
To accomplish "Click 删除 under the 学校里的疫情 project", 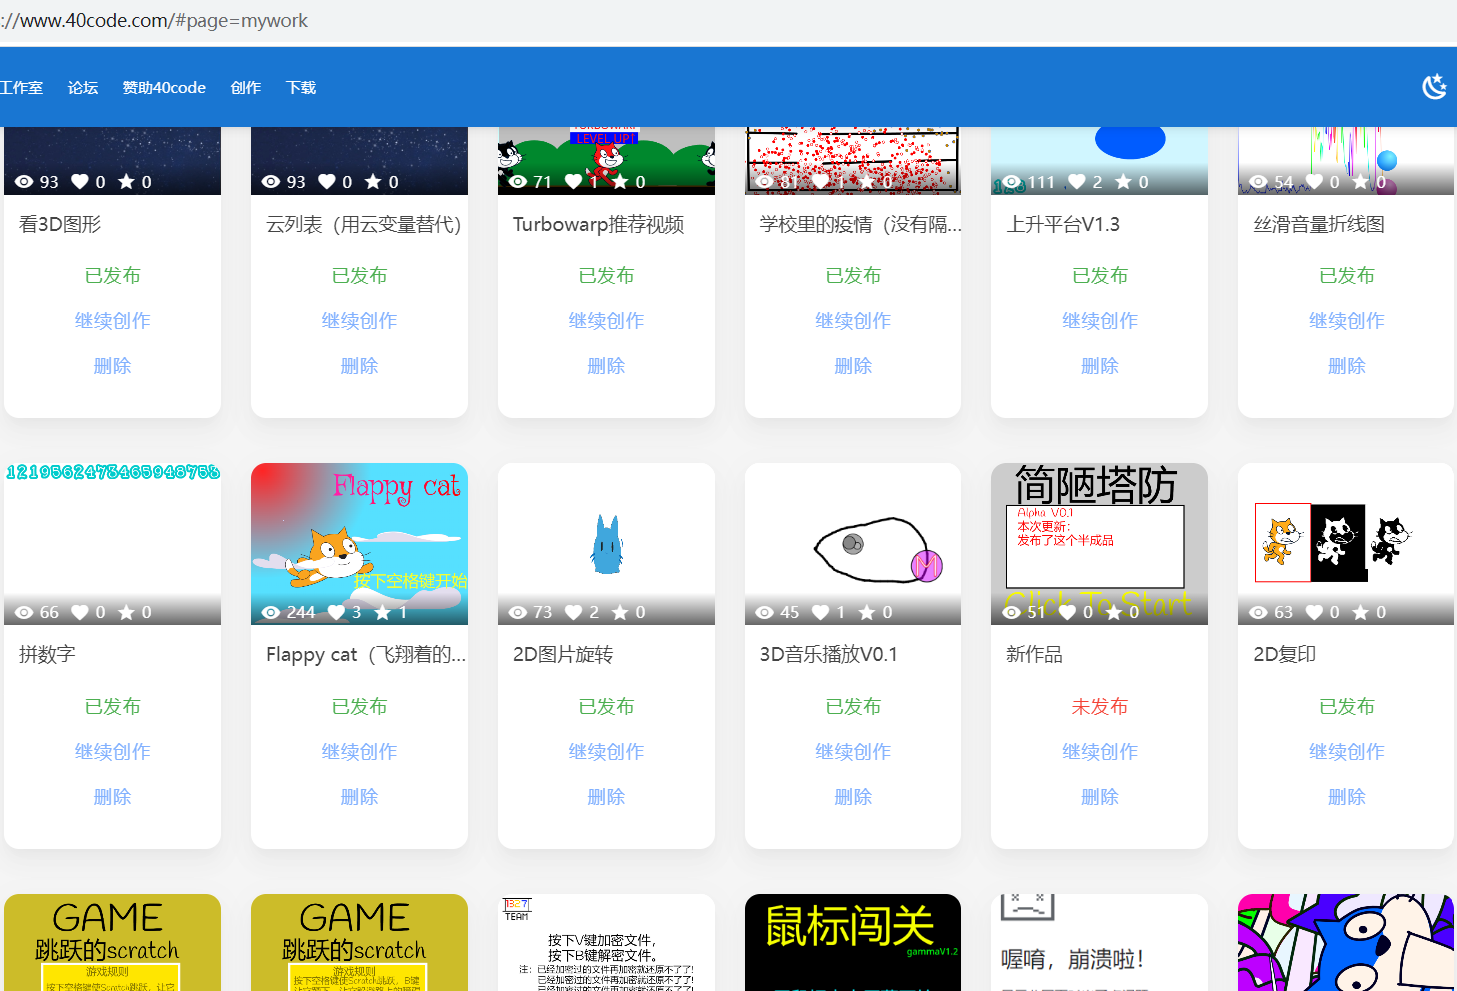I will click(852, 365).
